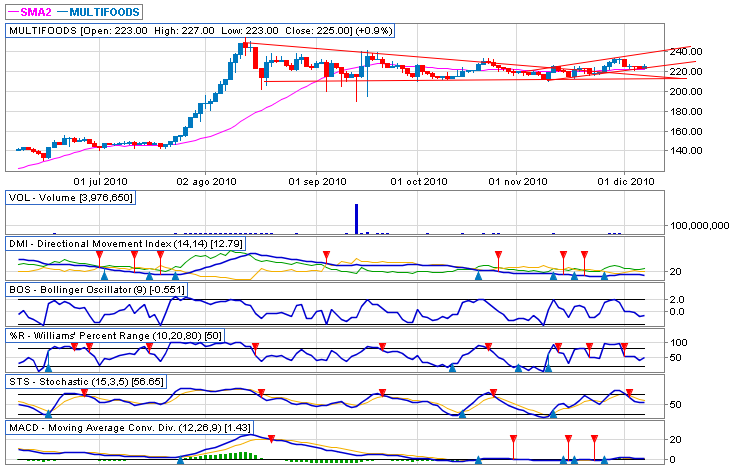Click the 01 sep 2010 date axis label

[308, 182]
